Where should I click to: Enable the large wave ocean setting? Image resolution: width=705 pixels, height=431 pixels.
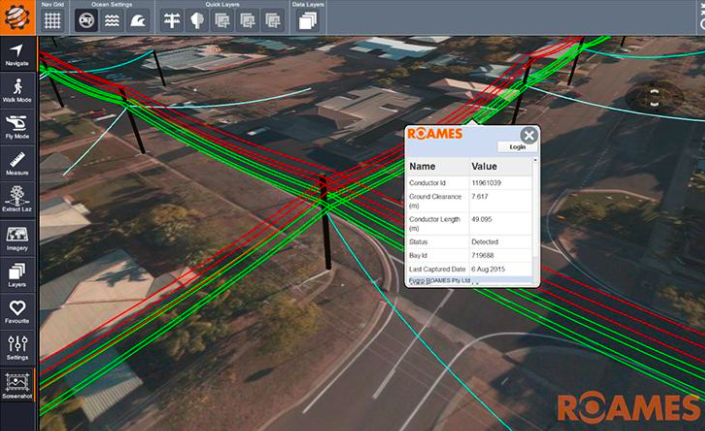tap(139, 20)
